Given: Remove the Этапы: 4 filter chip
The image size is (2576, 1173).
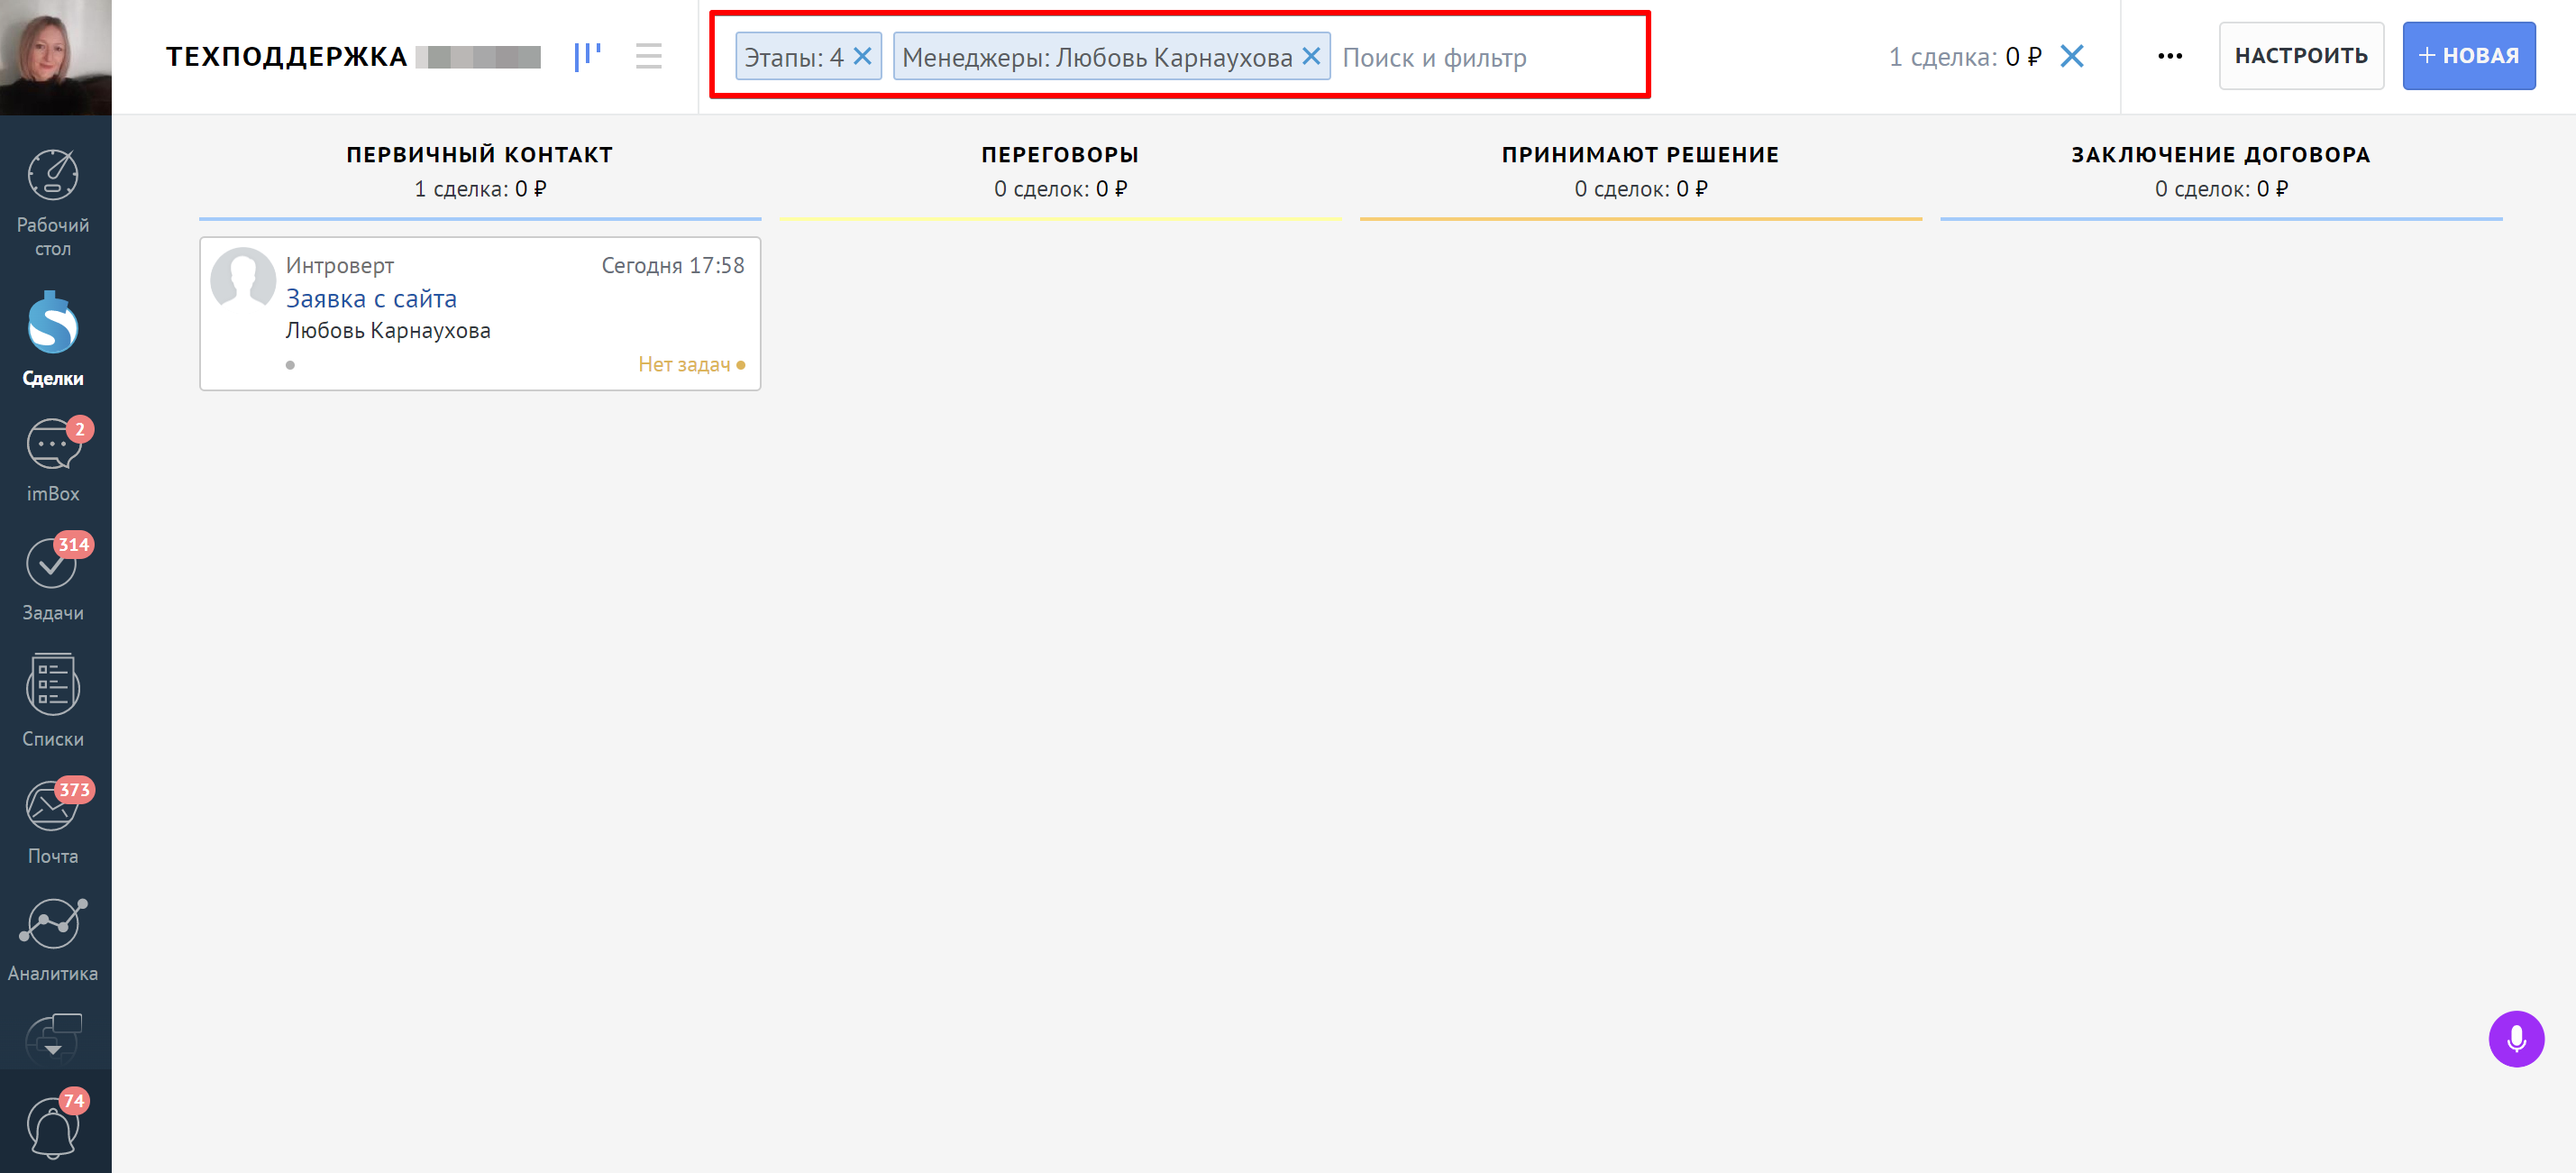Looking at the screenshot, I should (862, 56).
